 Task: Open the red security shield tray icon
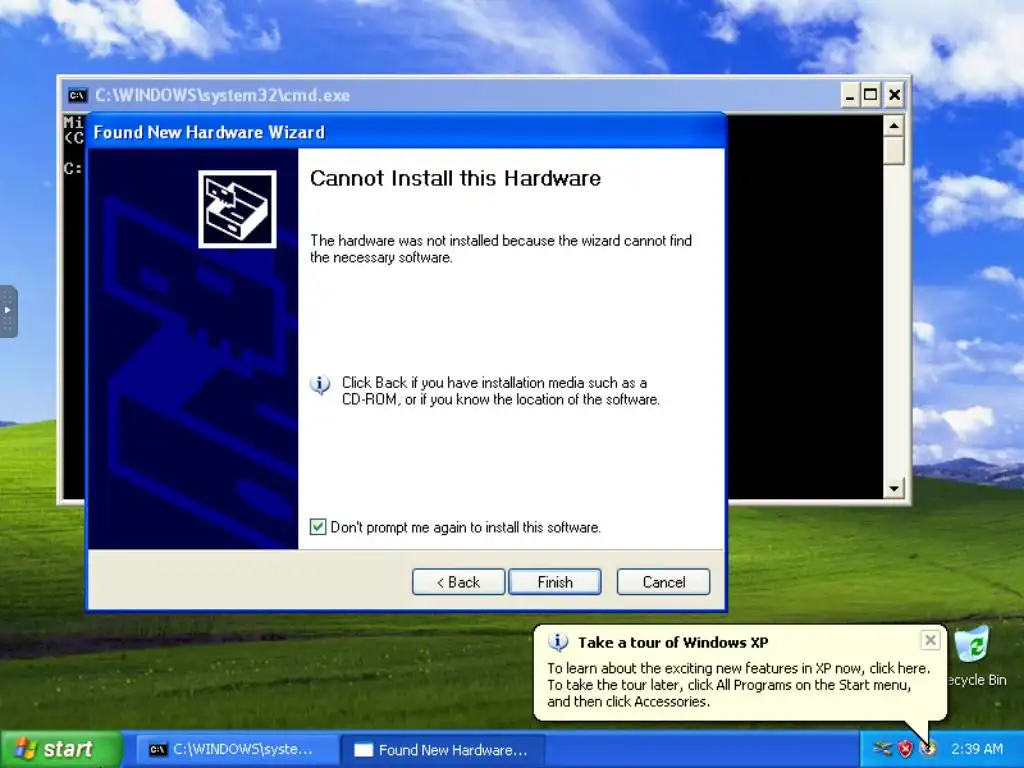[x=905, y=748]
